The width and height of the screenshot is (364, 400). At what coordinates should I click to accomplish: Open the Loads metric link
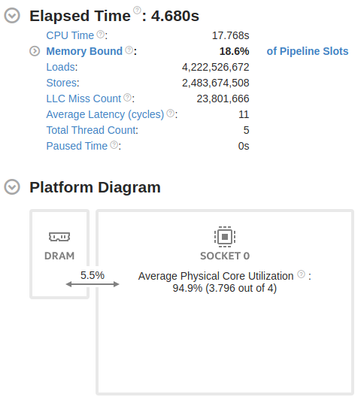(x=61, y=67)
